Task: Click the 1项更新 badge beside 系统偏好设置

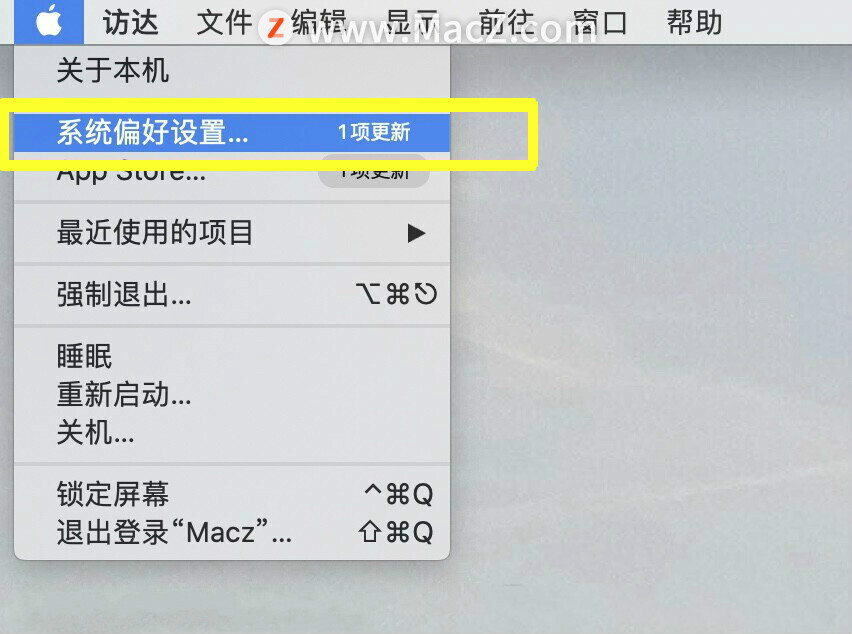Action: tap(374, 132)
